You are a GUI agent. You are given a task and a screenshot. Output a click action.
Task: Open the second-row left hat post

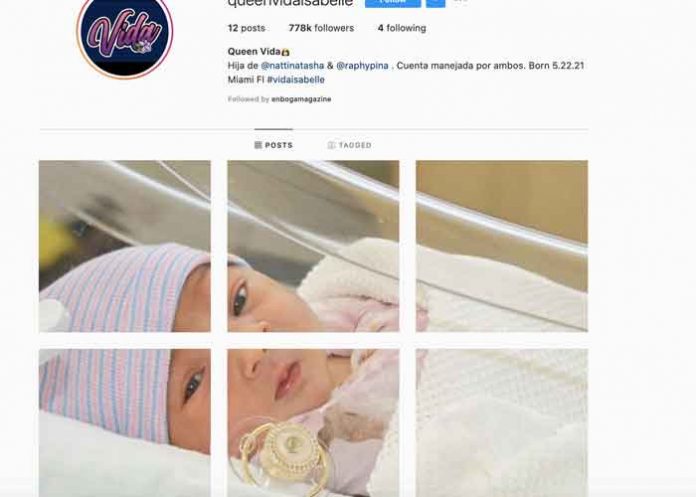(125, 423)
